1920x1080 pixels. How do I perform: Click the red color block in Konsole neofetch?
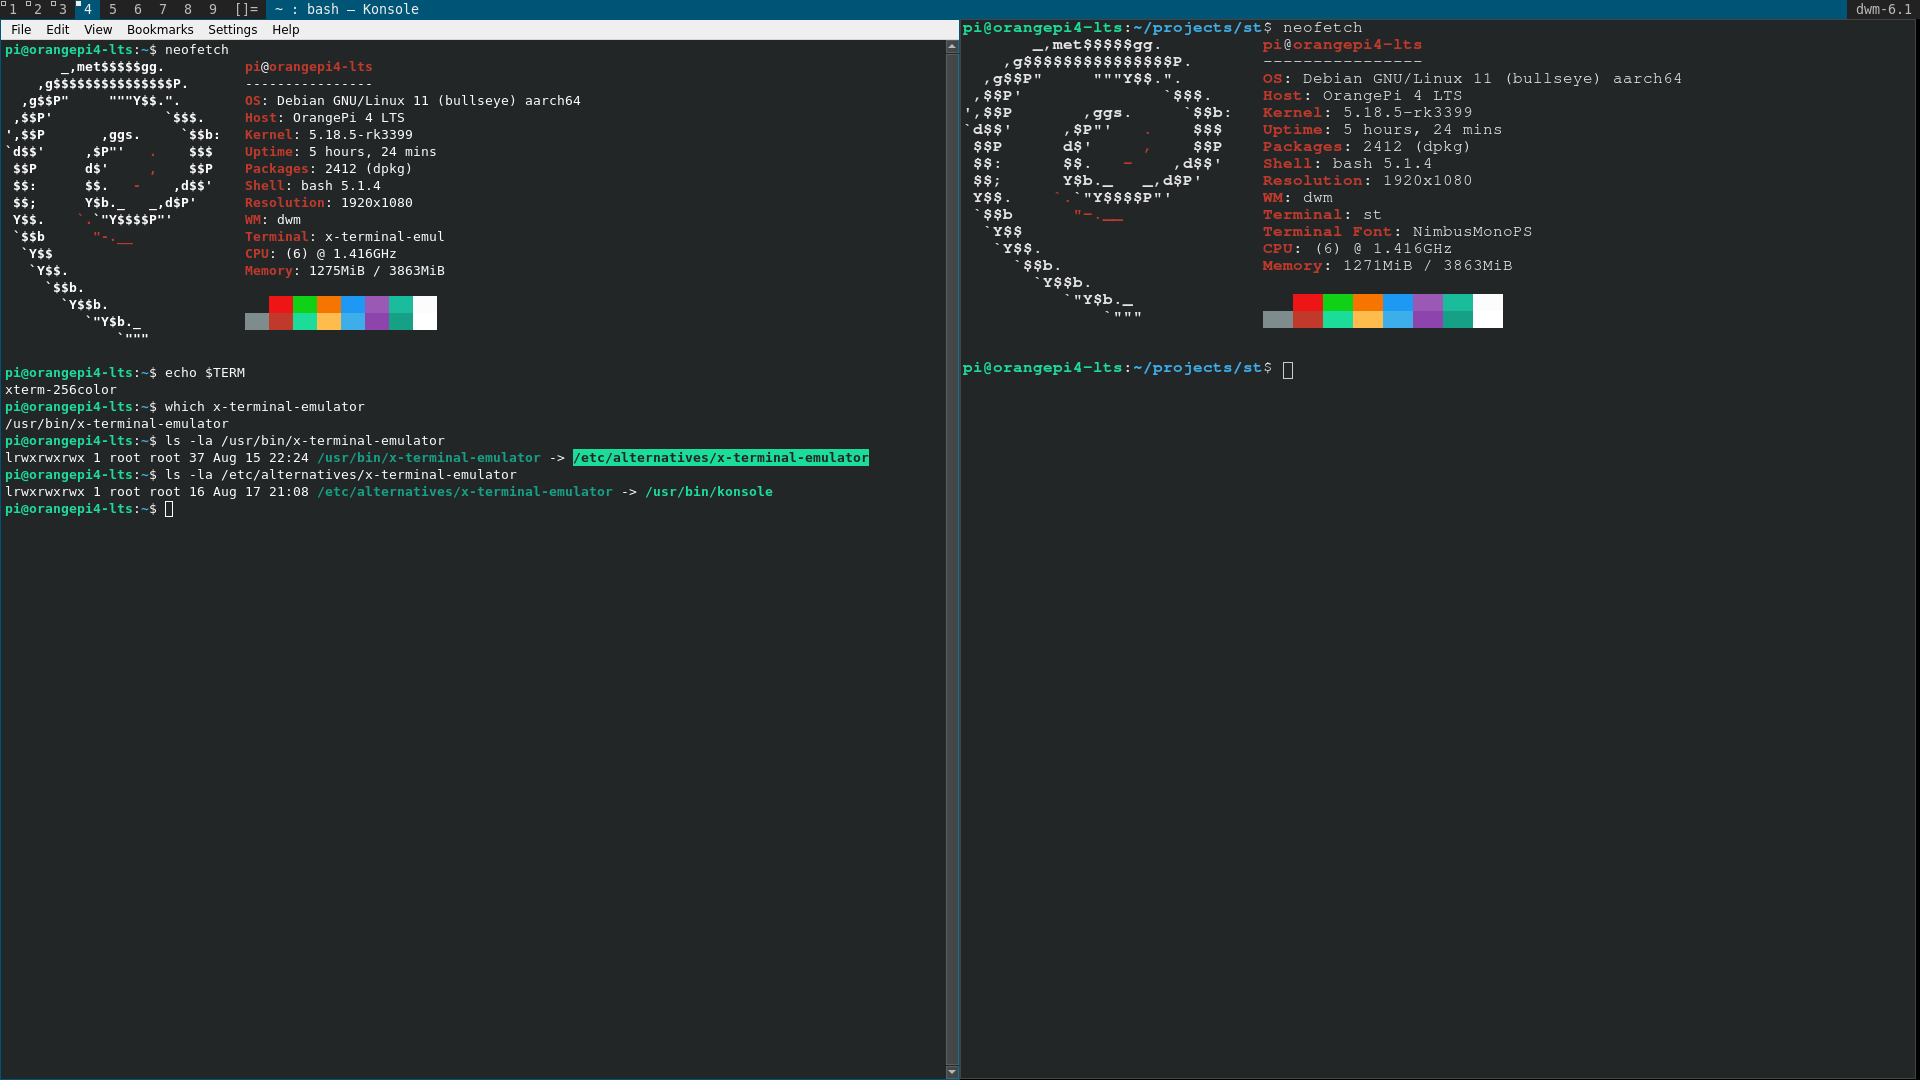point(281,304)
